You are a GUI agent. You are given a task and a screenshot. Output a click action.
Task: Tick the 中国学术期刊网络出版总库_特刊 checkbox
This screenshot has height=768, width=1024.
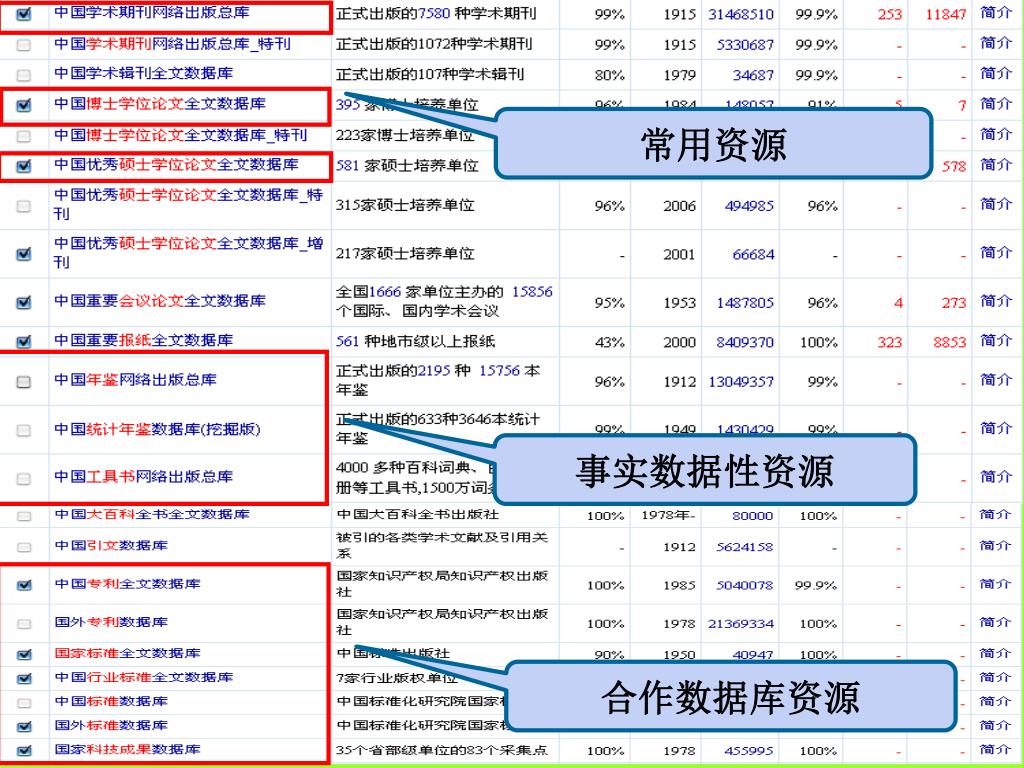tap(24, 45)
